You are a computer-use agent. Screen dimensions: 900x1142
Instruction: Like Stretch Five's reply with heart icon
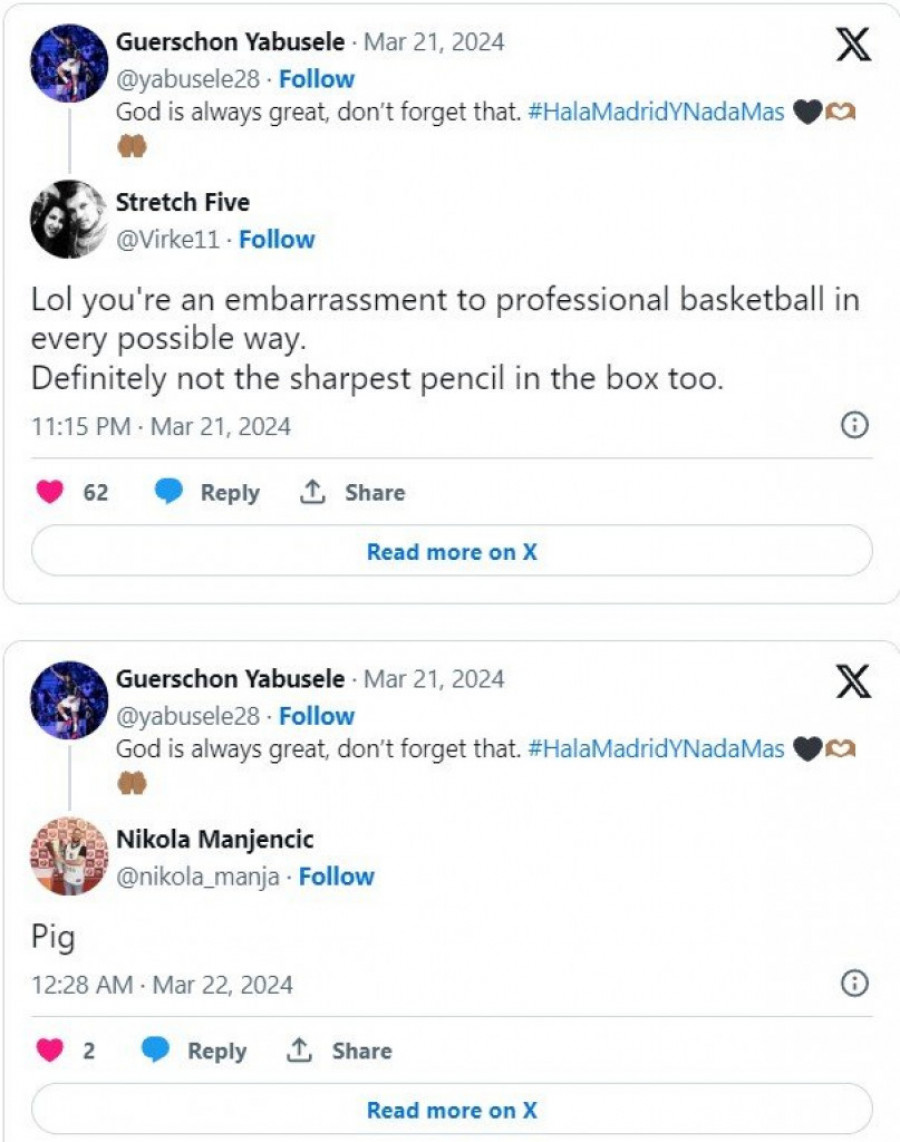50,492
